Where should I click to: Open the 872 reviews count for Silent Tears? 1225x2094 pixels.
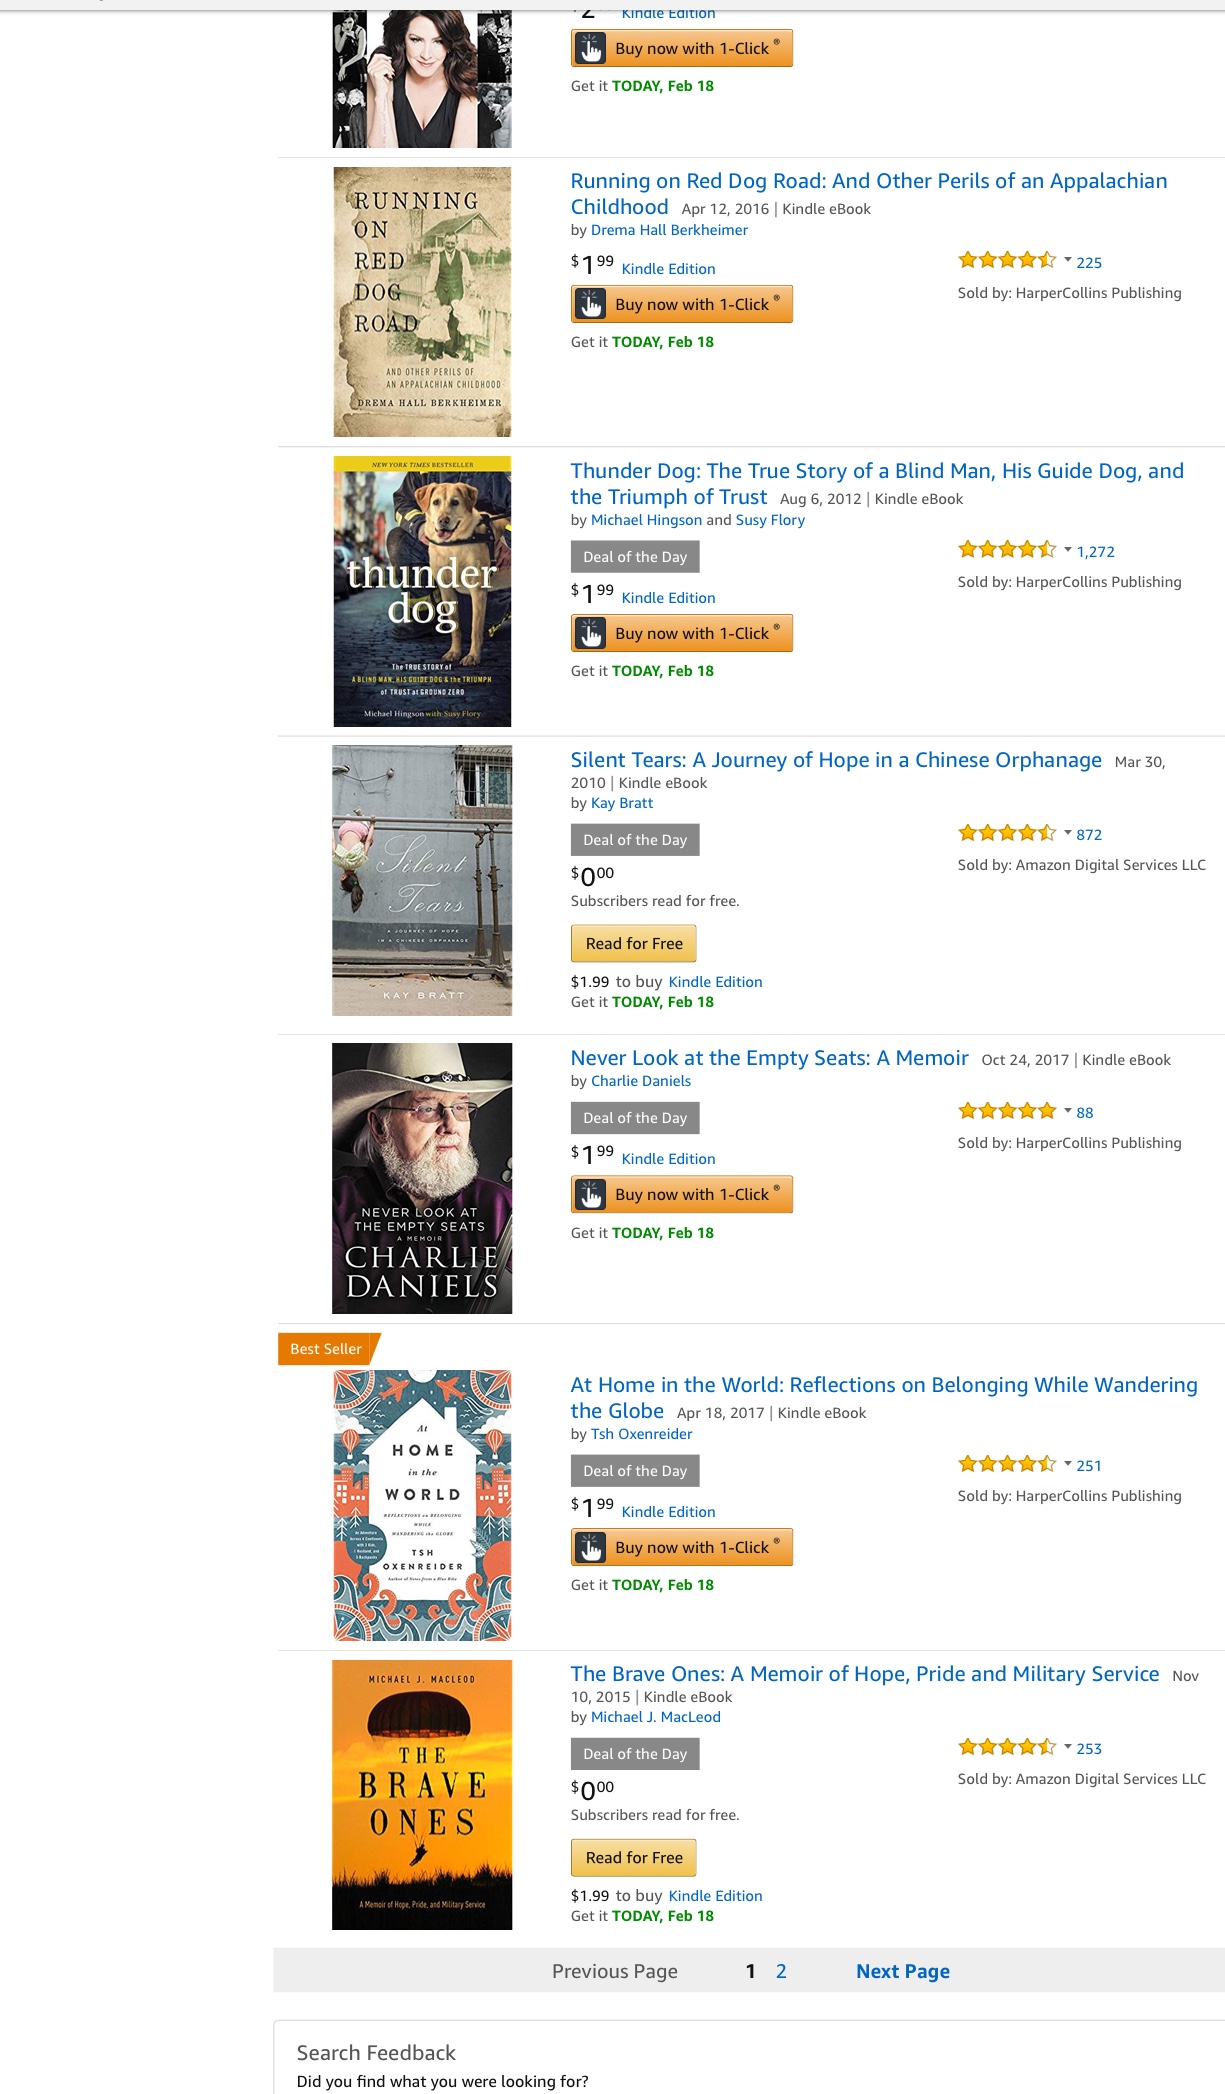pyautogui.click(x=1089, y=834)
